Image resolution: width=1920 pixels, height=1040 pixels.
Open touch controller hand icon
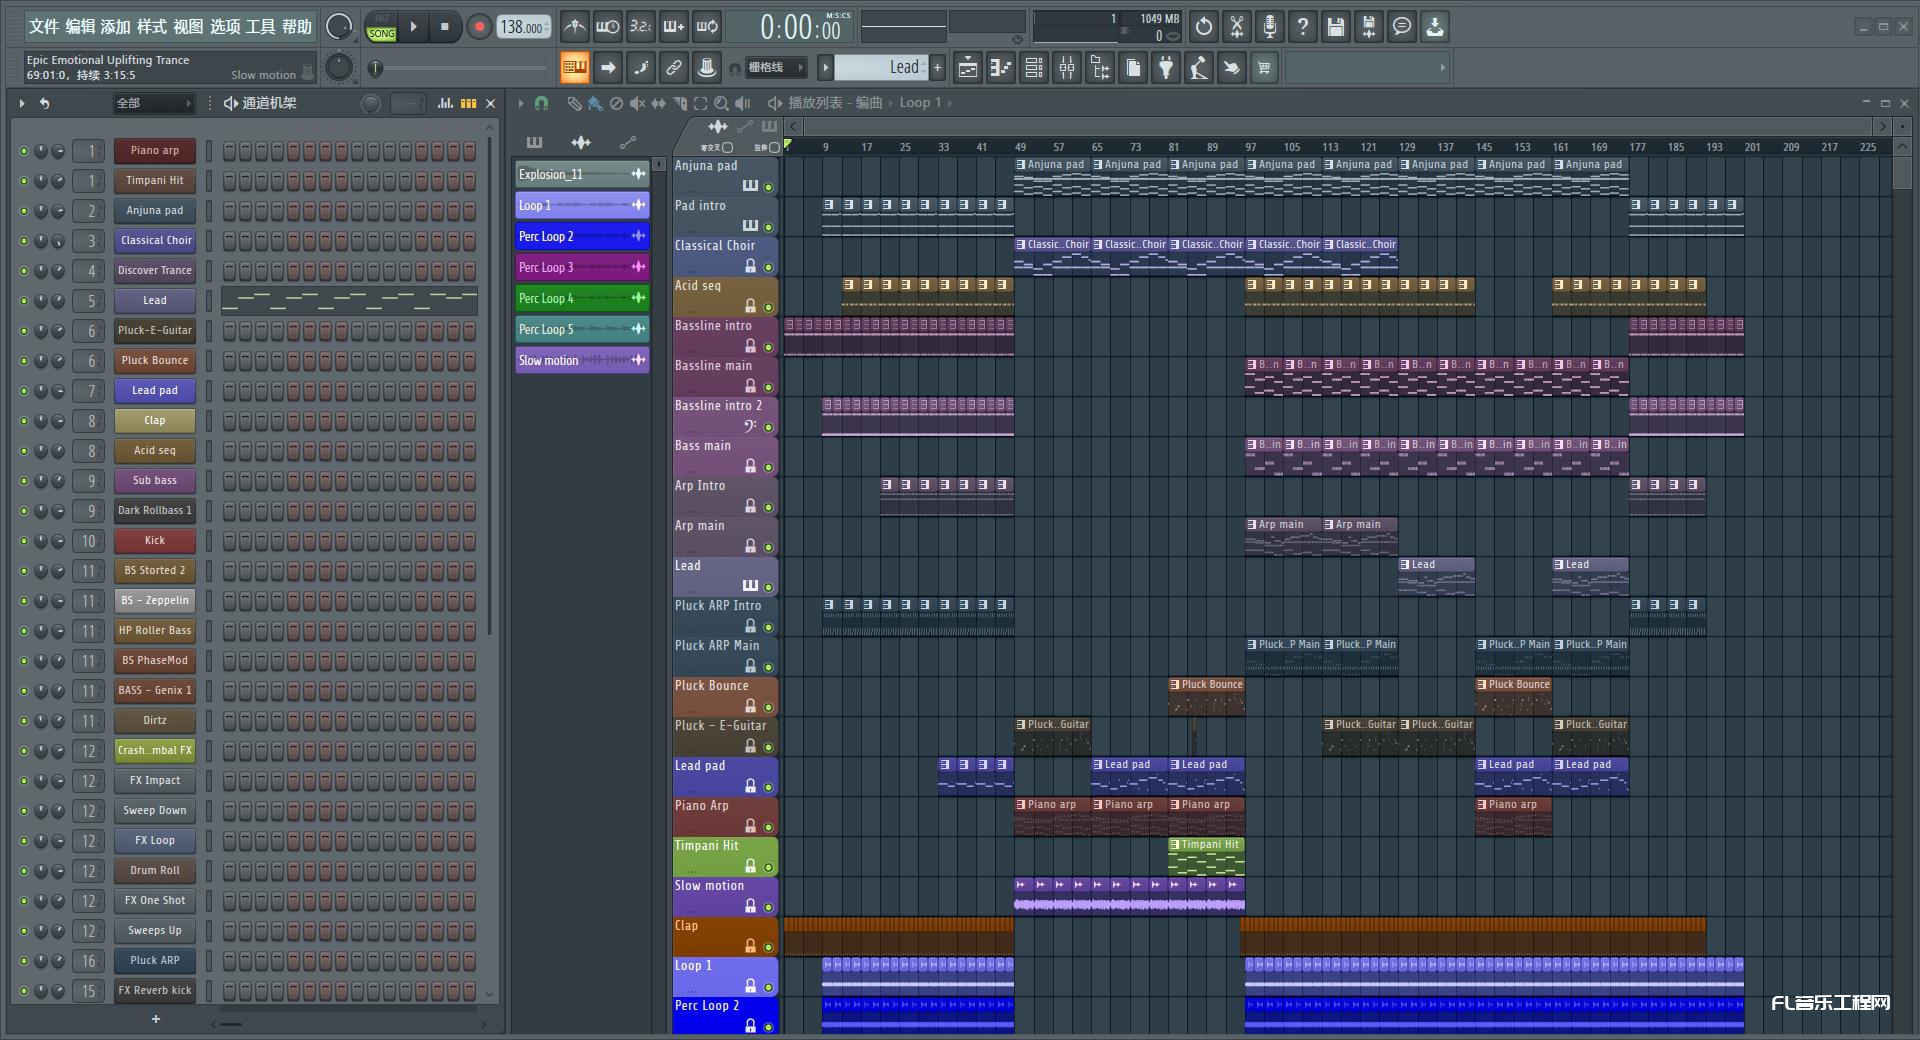1232,68
